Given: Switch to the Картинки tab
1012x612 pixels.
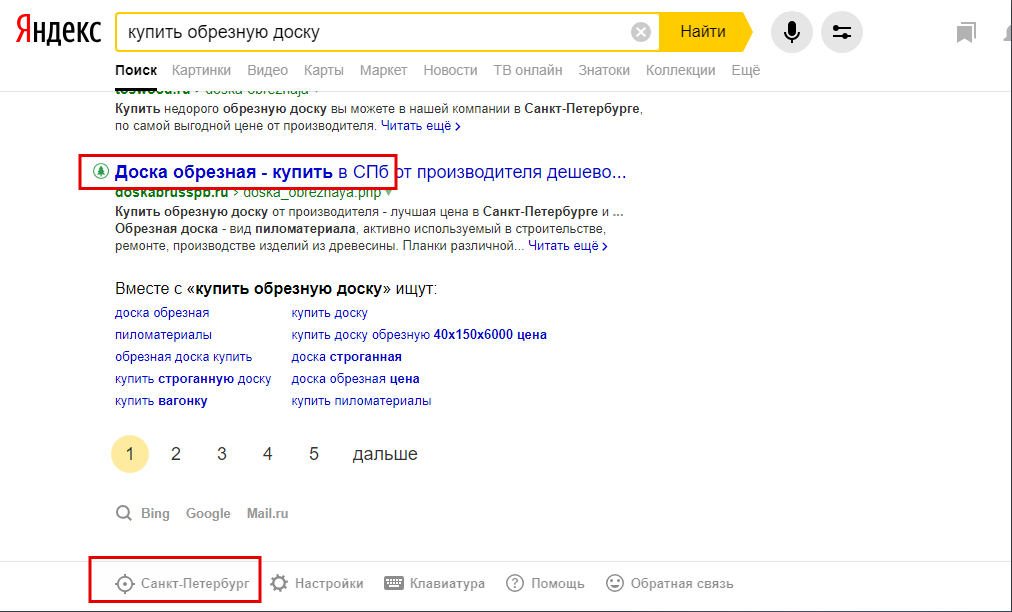Looking at the screenshot, I should pyautogui.click(x=201, y=70).
